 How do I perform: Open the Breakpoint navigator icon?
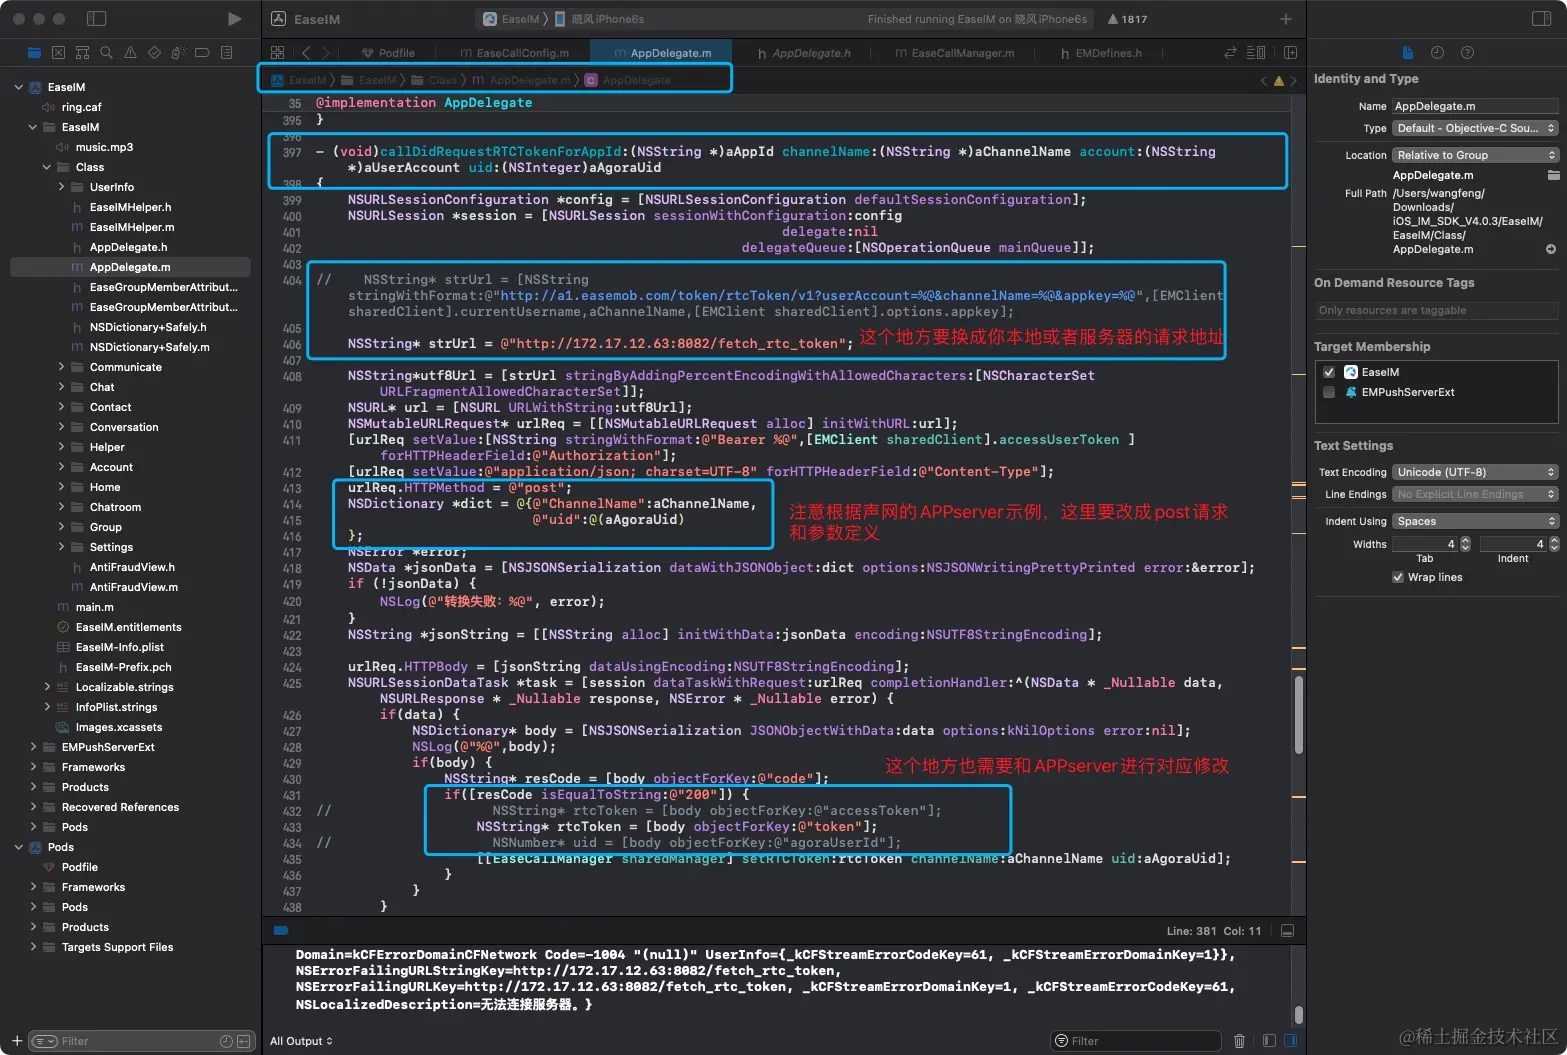(202, 53)
